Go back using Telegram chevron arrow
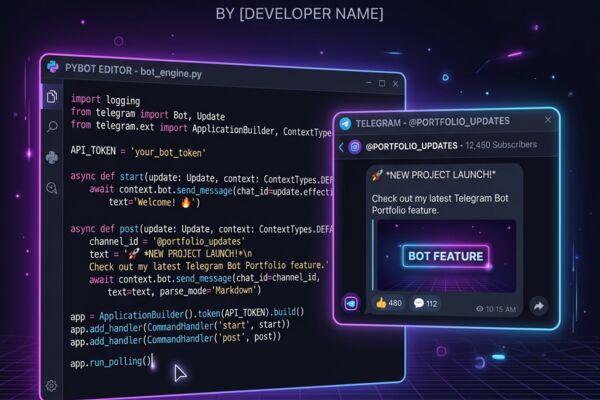Screen dimensions: 600x400 tap(341, 147)
